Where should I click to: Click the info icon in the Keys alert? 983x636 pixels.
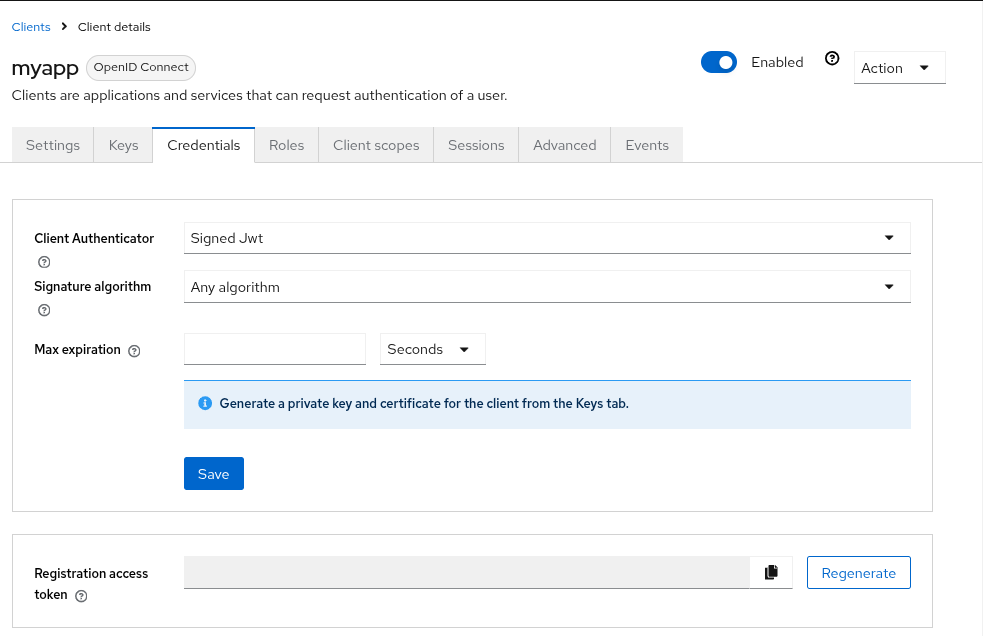coord(205,404)
